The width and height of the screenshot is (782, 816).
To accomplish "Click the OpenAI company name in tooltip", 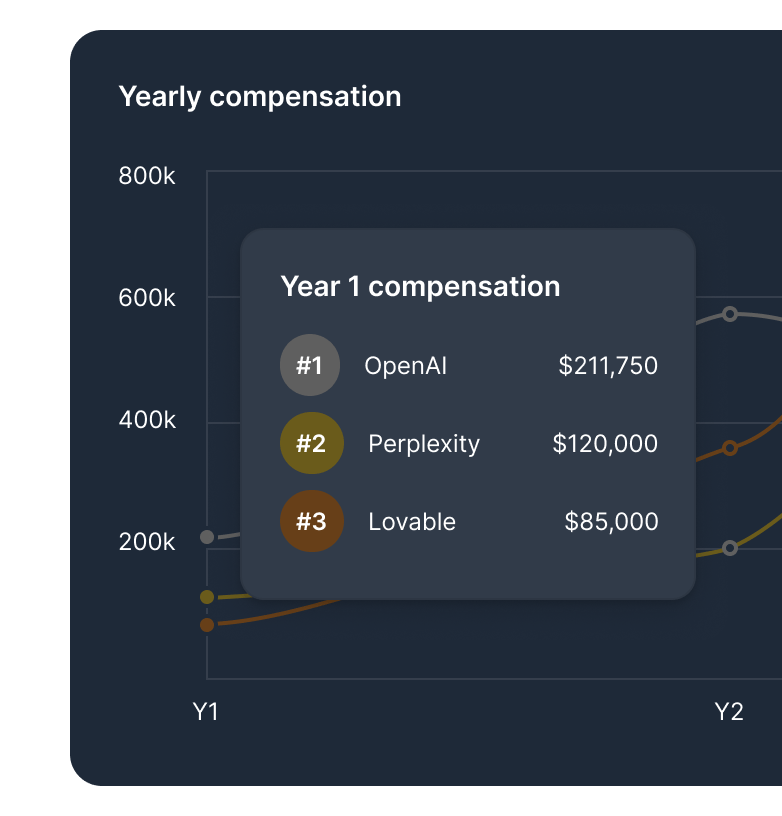I will point(405,366).
